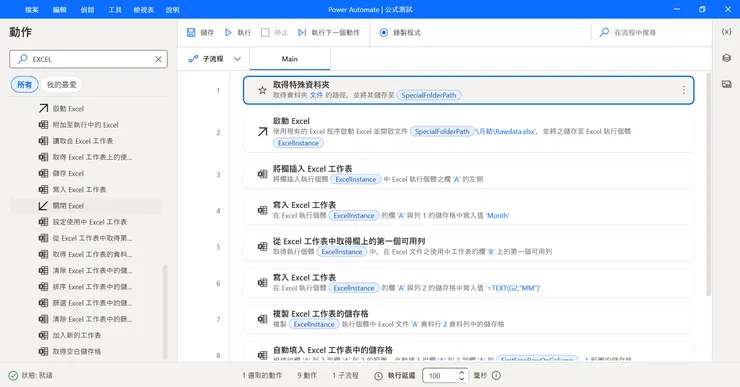Expand the 子流程 dropdown chevron
The width and height of the screenshot is (740, 387).
pos(237,59)
